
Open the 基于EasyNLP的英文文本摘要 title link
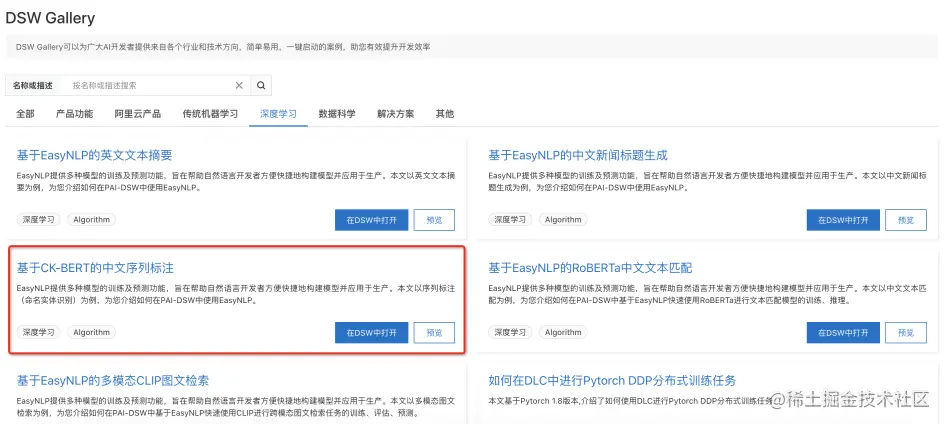coord(95,155)
